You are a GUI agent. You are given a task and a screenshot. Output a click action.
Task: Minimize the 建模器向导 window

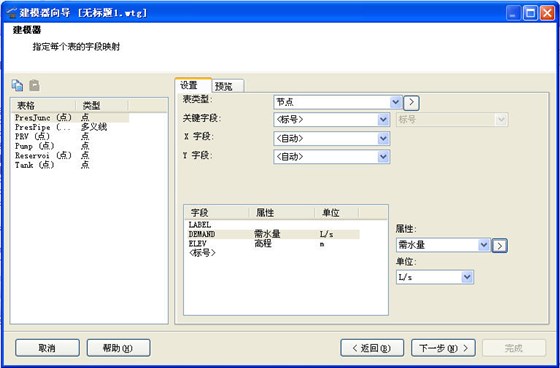coord(514,14)
